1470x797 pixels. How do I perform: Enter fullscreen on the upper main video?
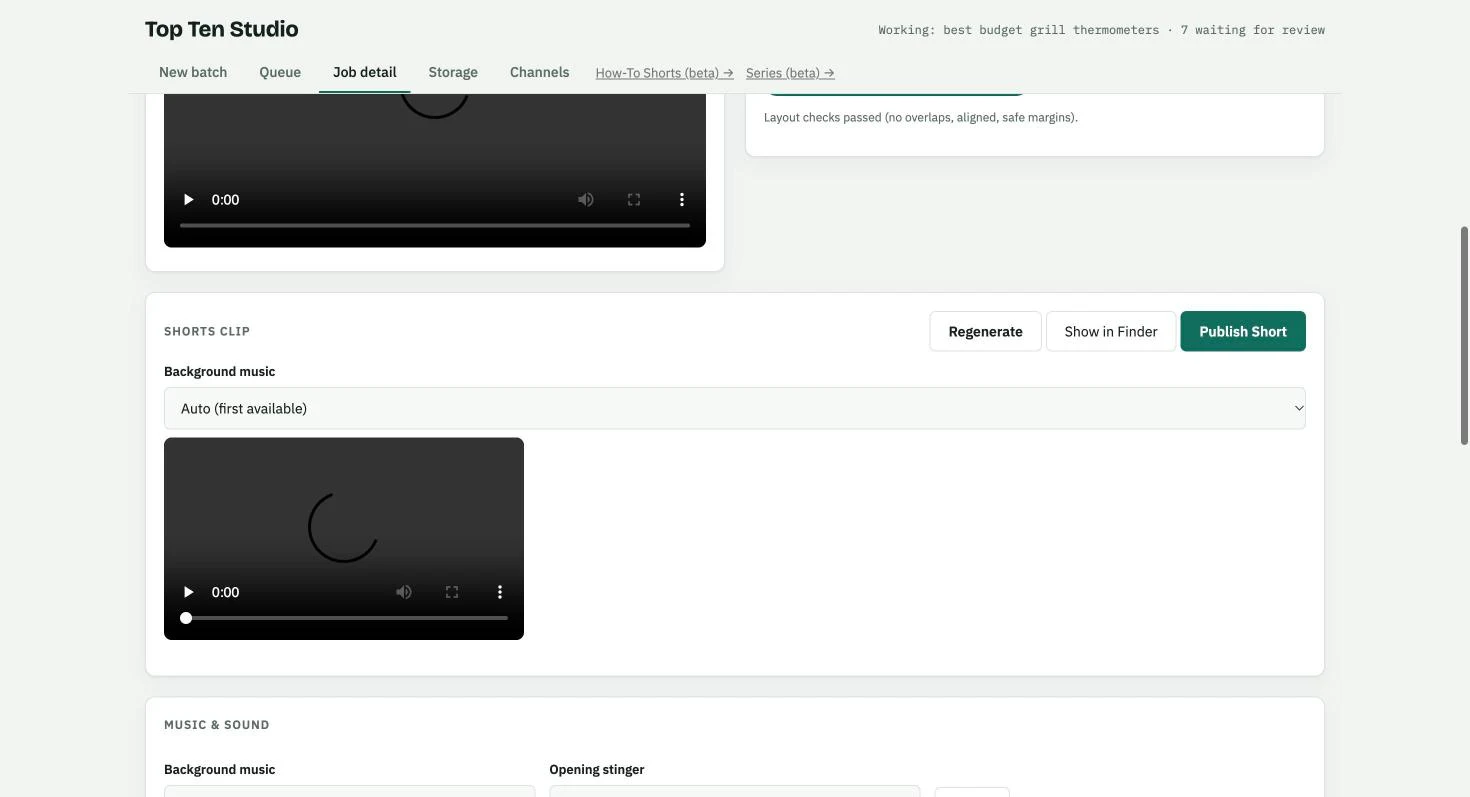click(x=634, y=200)
